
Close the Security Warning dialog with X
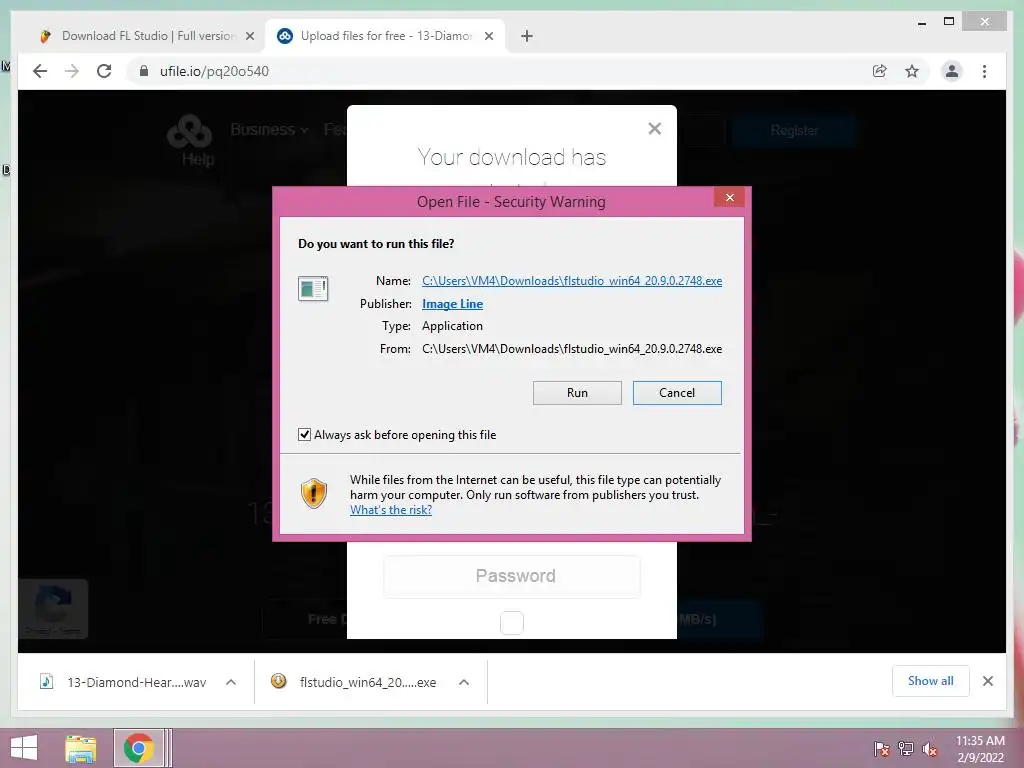click(x=729, y=197)
